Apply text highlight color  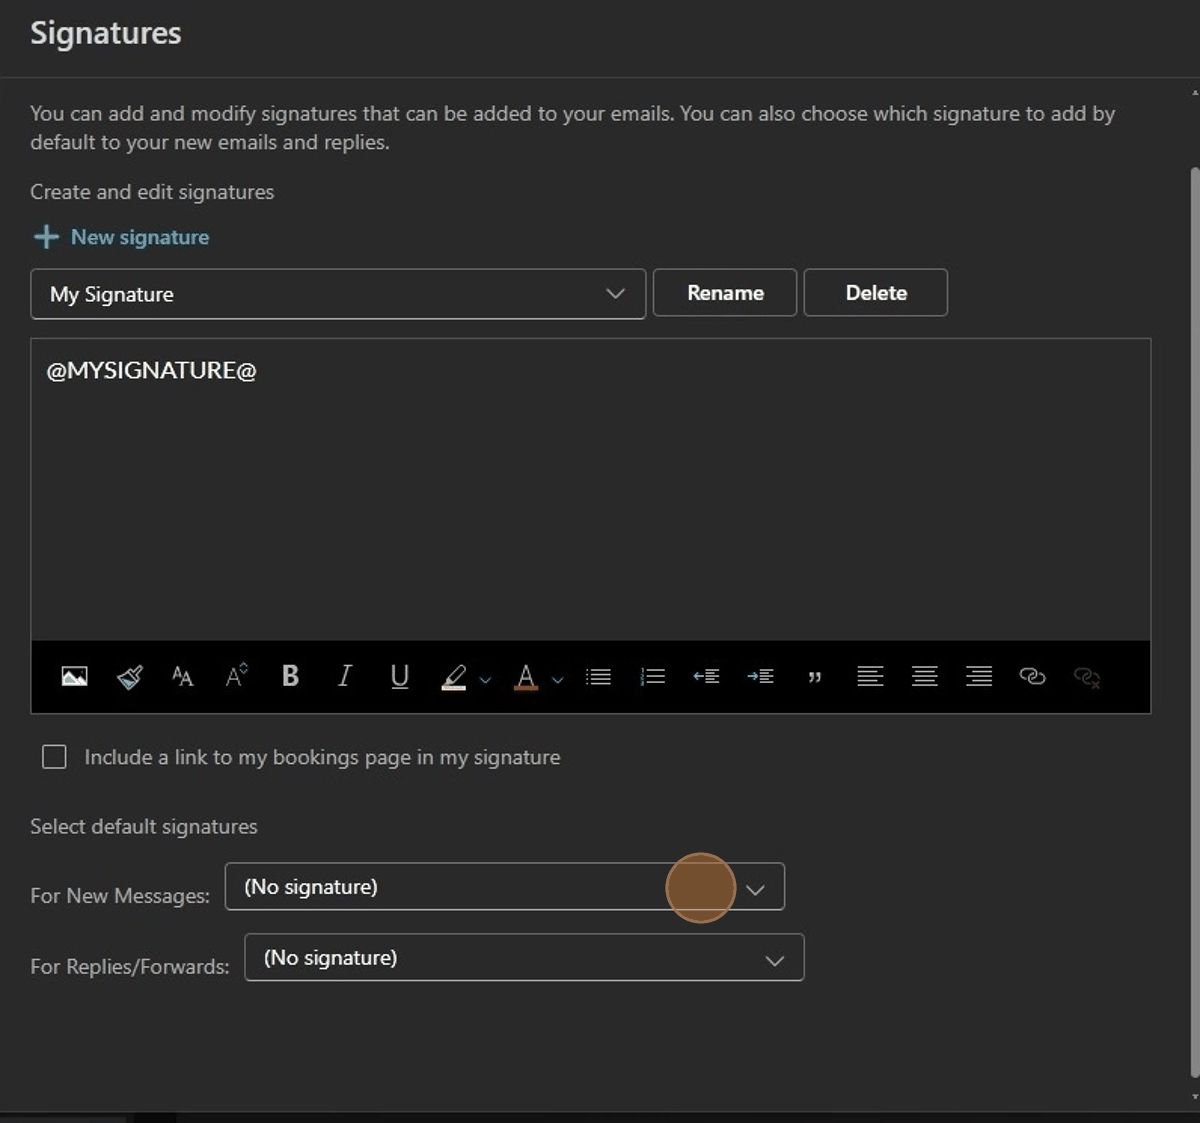tap(454, 677)
